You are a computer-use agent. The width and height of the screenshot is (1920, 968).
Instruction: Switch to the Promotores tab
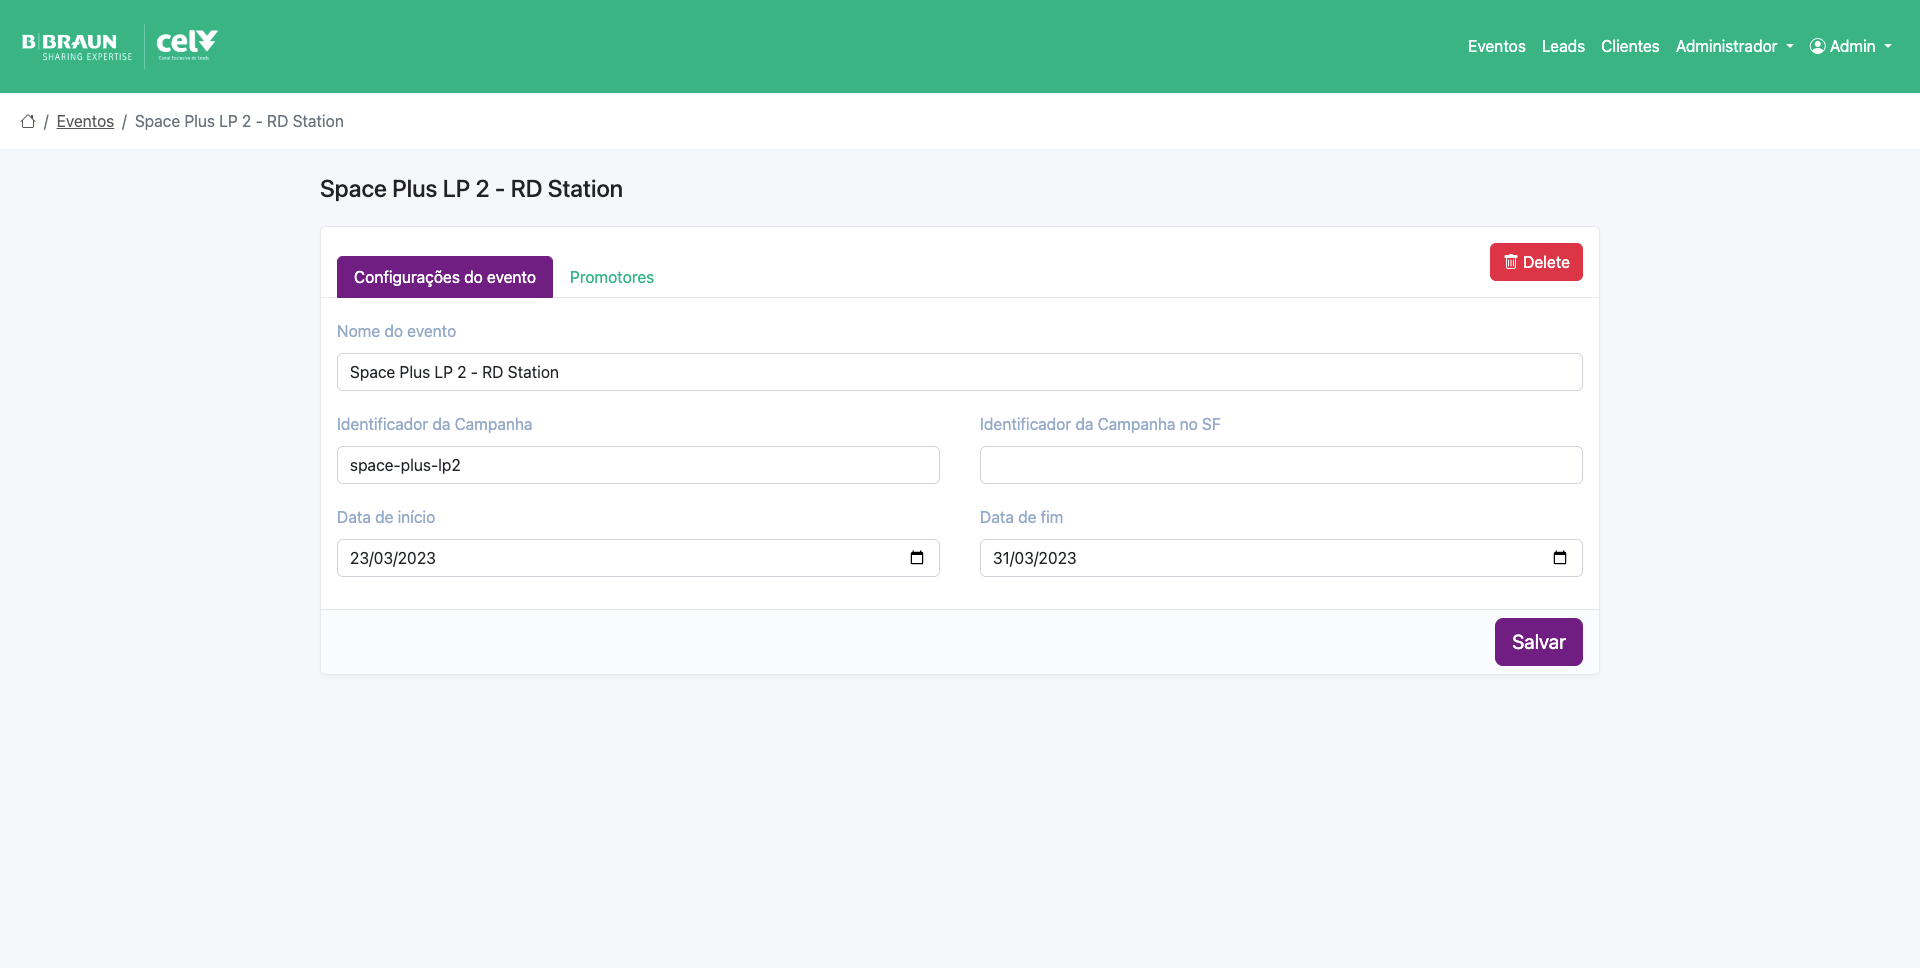[611, 277]
